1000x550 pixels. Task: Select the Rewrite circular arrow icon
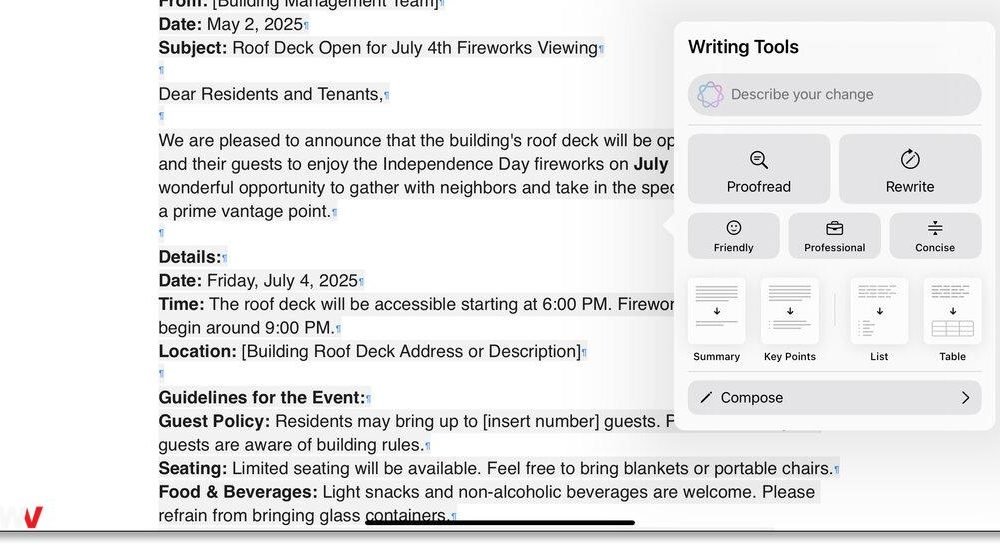[910, 159]
